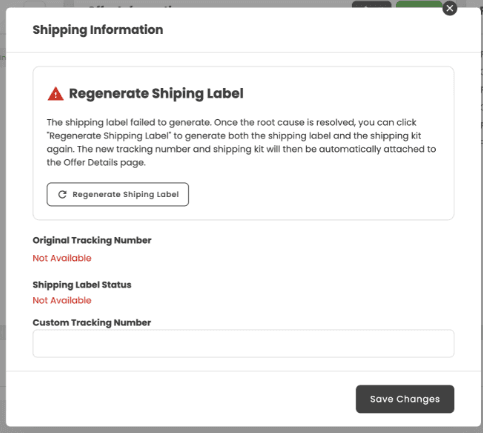Screen dimensions: 483x433
Task: Click the Shipping Label Status label
Action: (x=82, y=285)
